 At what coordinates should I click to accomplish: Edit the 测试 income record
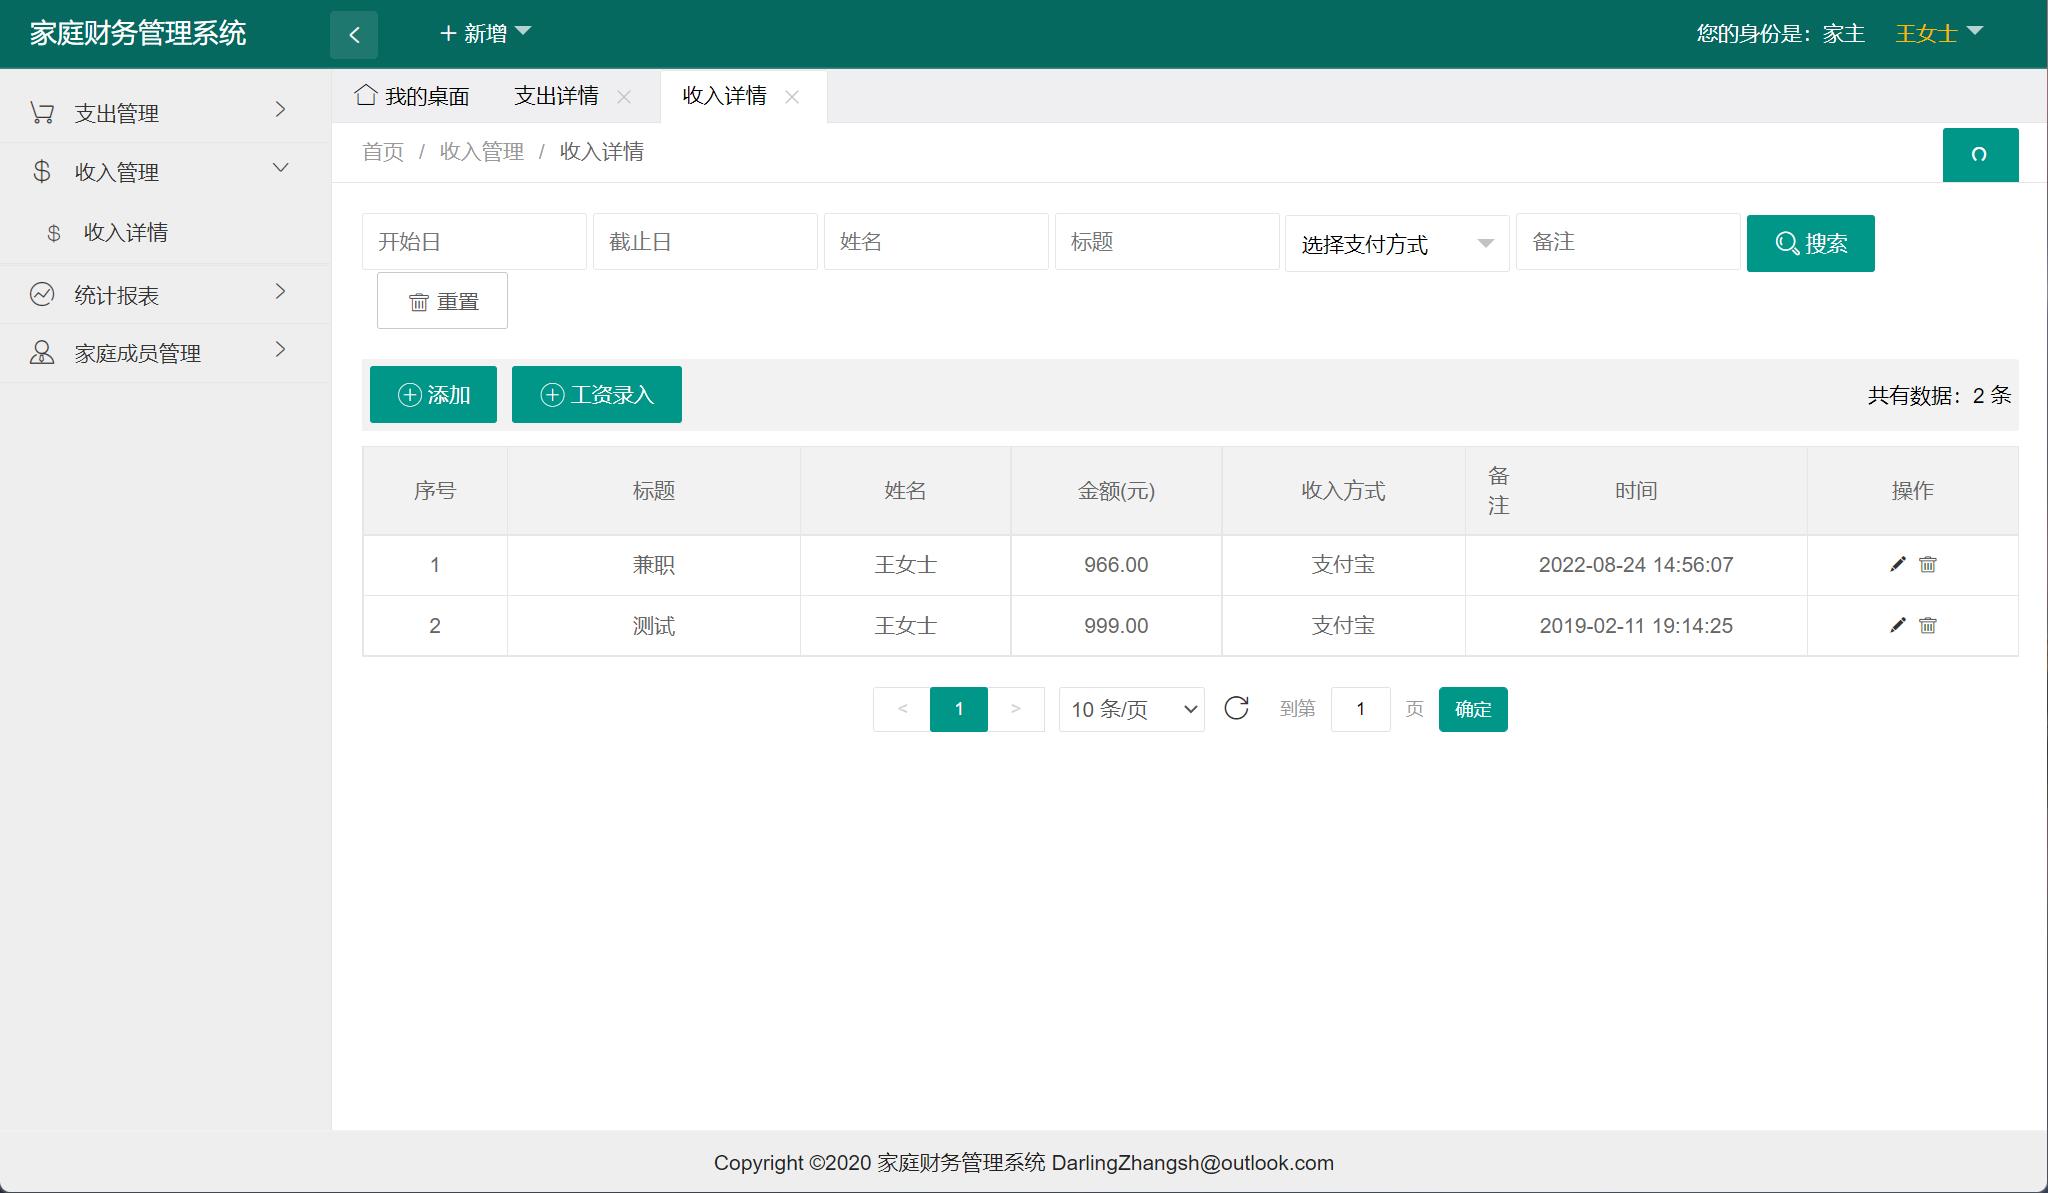point(1896,625)
